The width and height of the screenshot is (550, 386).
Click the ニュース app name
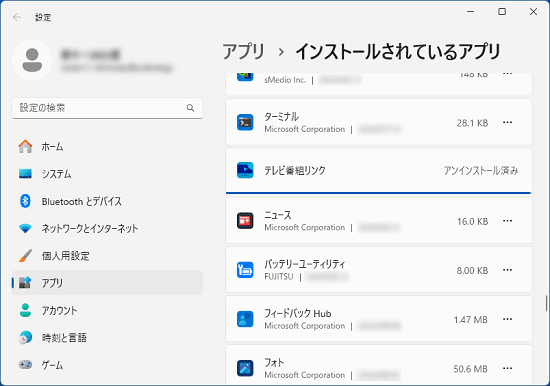tap(278, 215)
